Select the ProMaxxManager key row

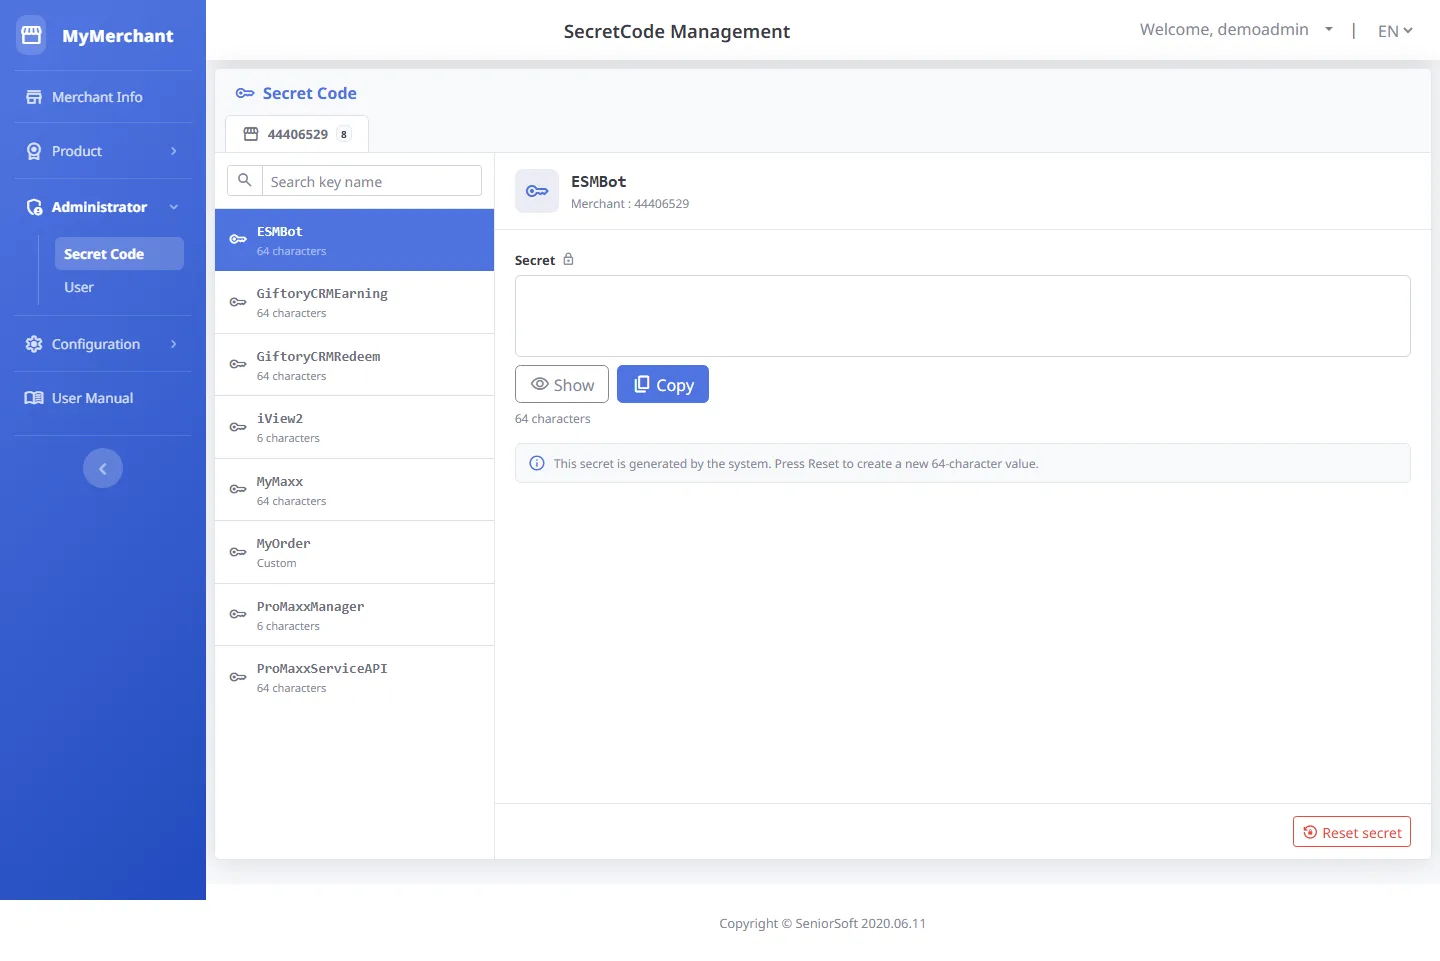[x=354, y=615]
